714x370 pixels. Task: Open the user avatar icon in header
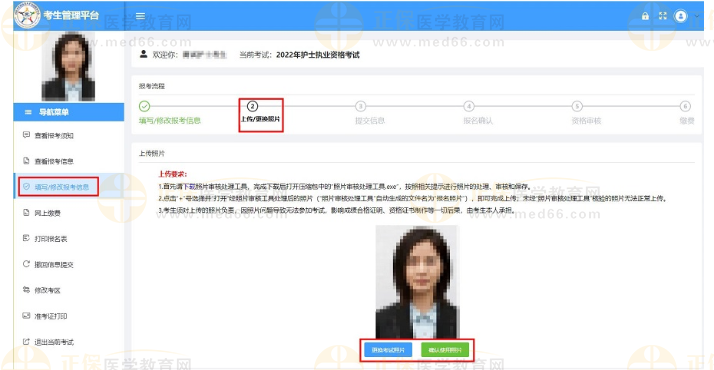tap(680, 16)
